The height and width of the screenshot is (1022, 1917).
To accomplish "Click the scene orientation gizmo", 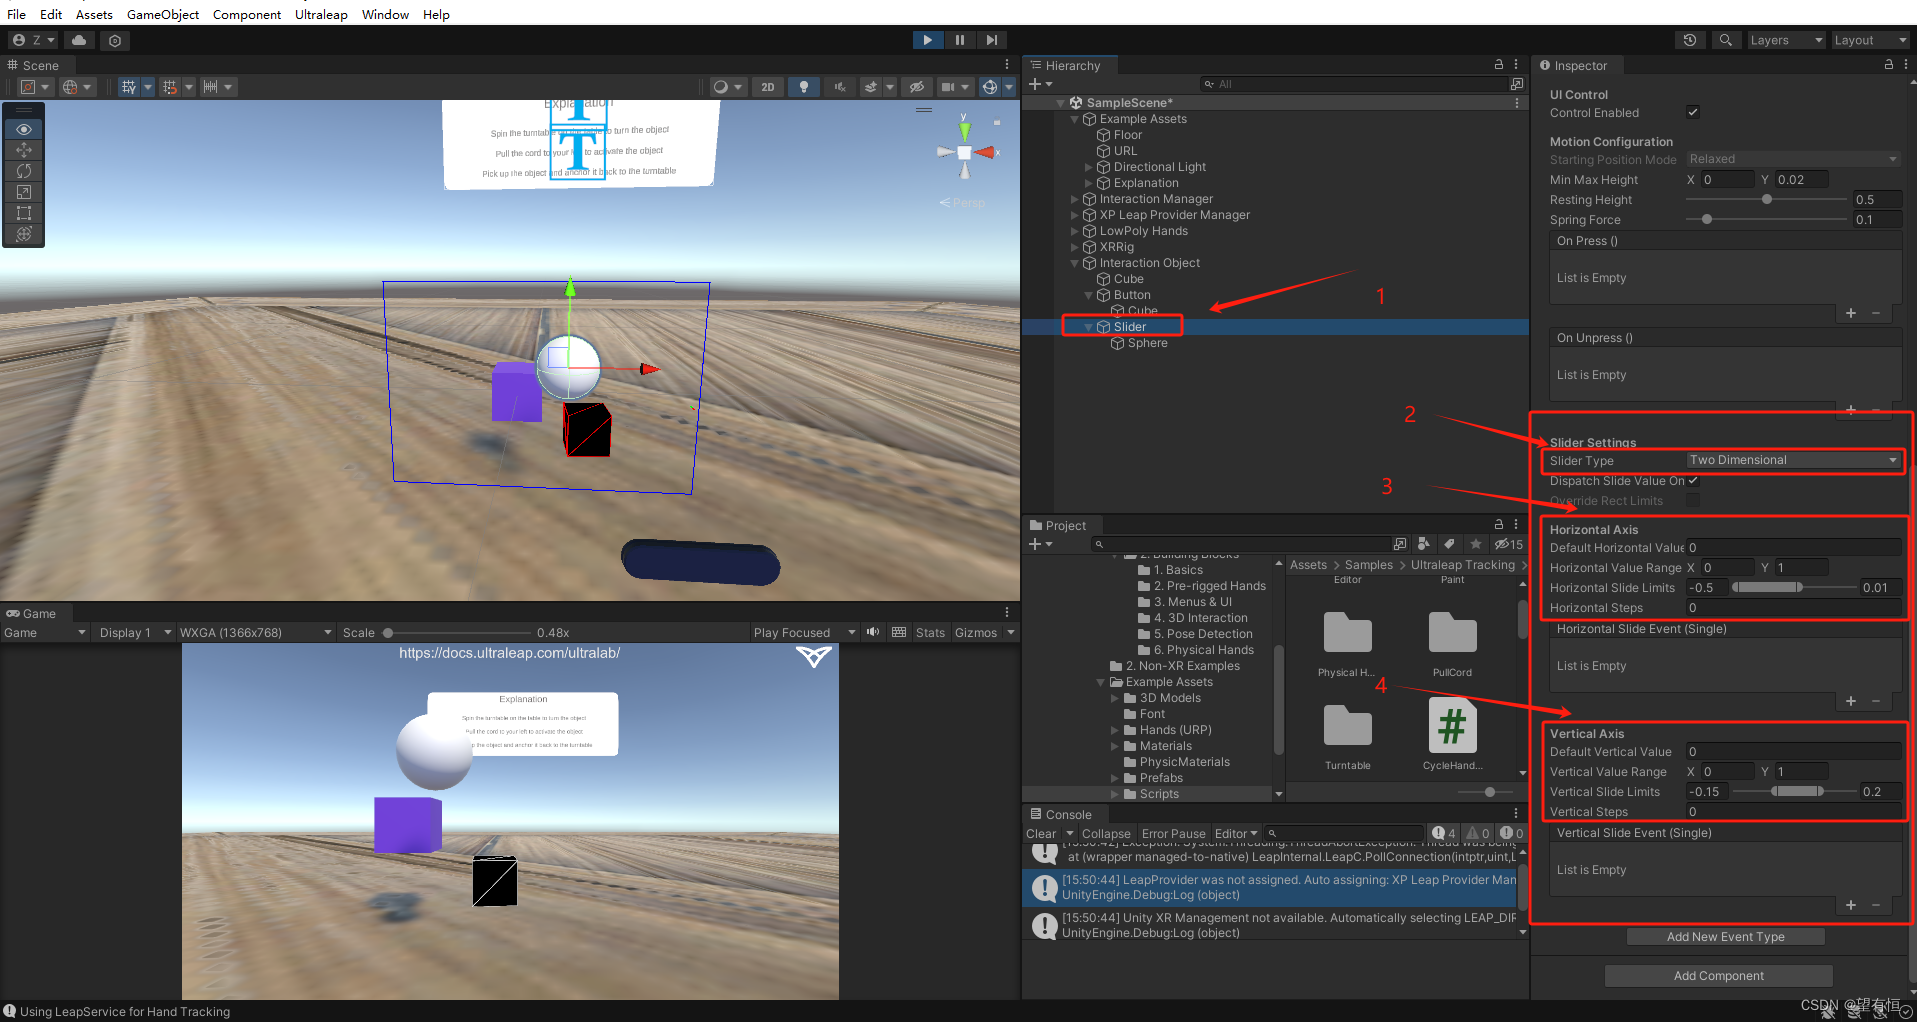I will (x=965, y=152).
